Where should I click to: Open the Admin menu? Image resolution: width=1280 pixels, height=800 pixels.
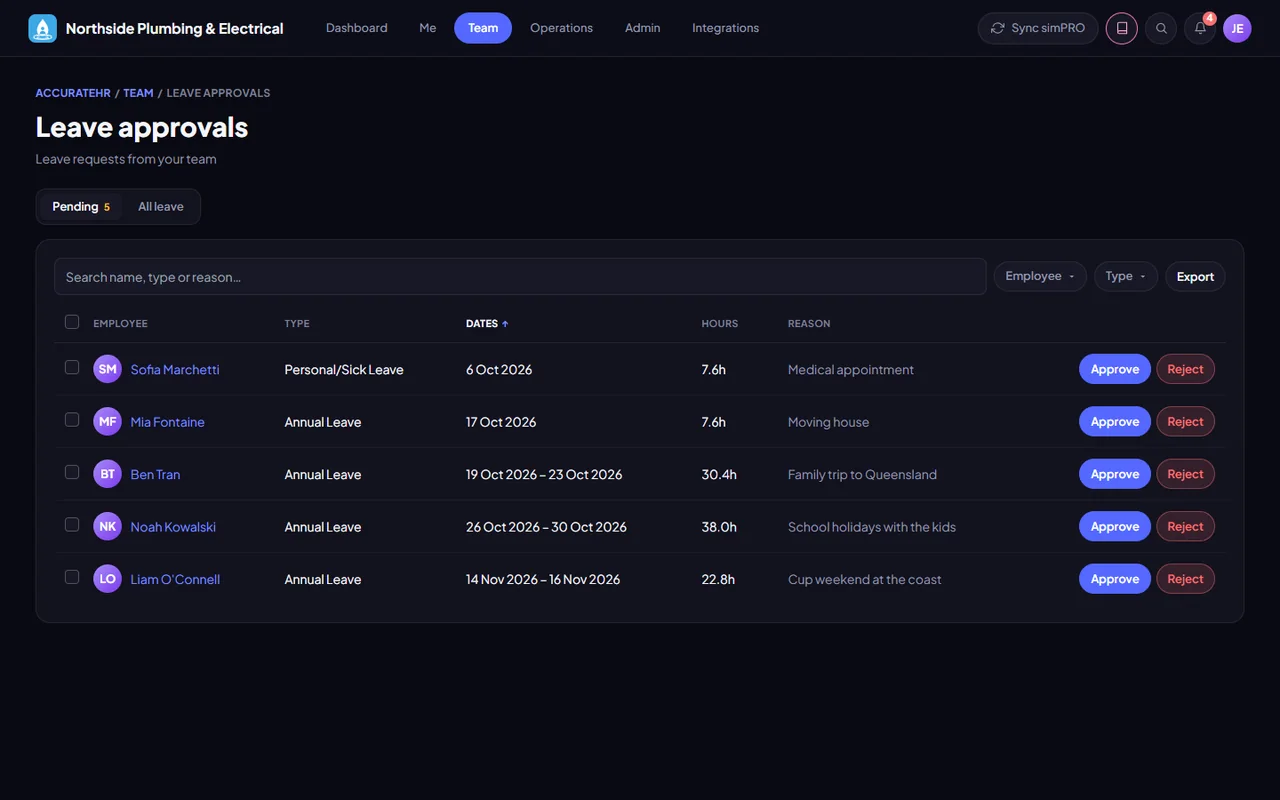coord(642,28)
